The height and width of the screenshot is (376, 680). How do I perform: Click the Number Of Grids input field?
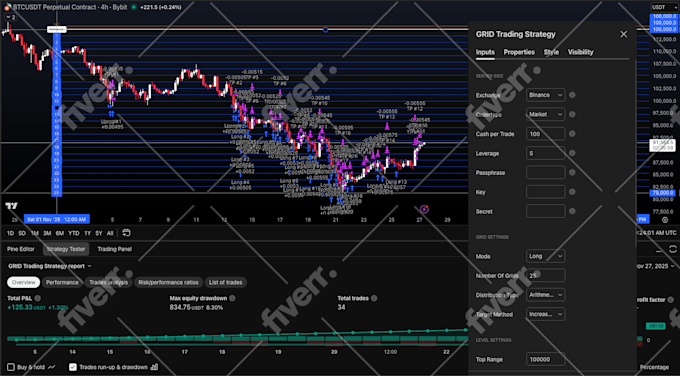[546, 275]
